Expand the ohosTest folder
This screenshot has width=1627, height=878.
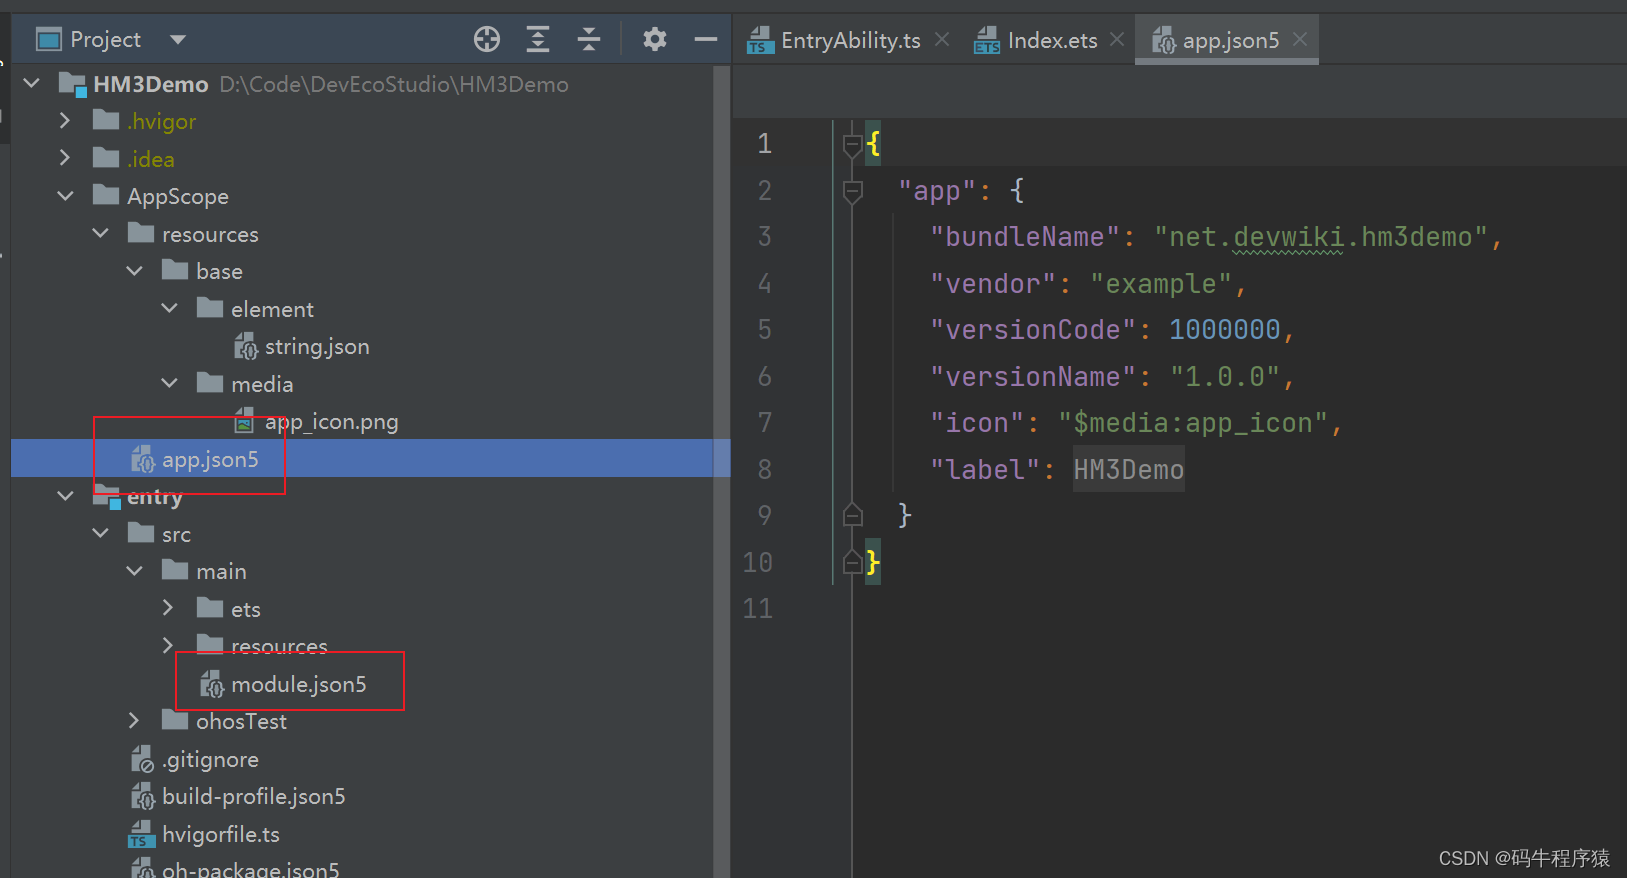tap(135, 721)
